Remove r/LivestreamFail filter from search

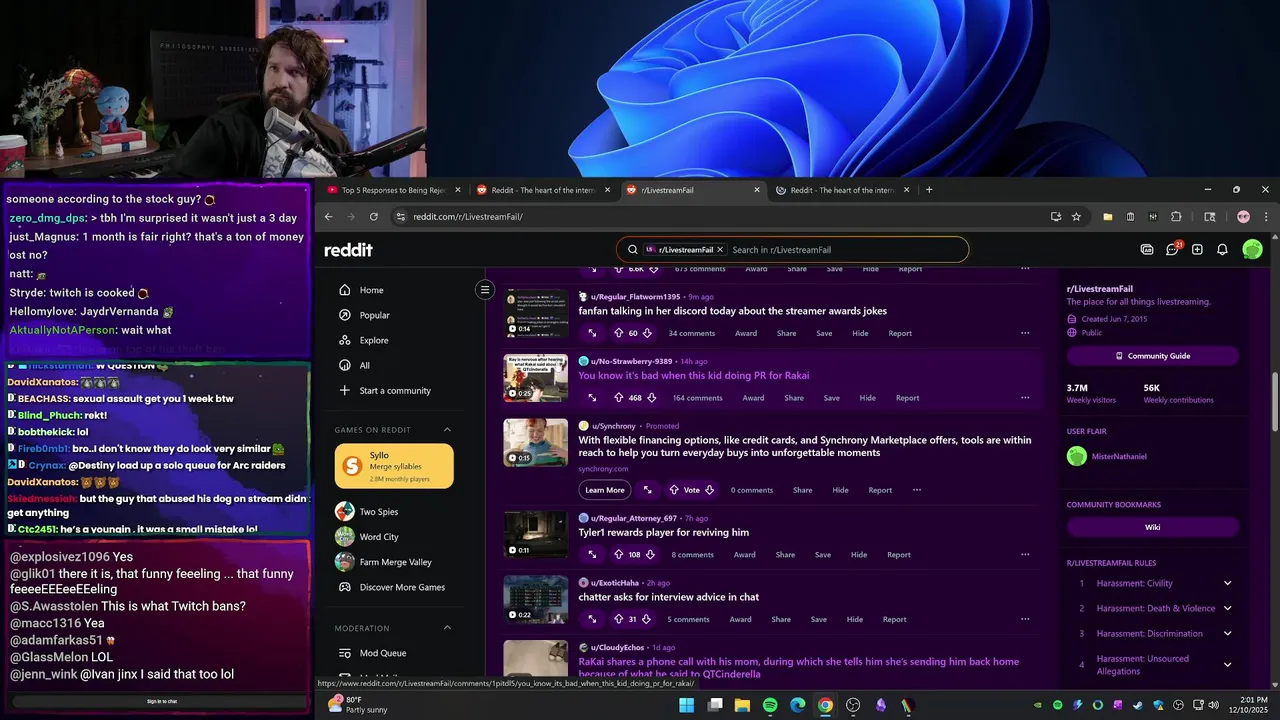[720, 250]
